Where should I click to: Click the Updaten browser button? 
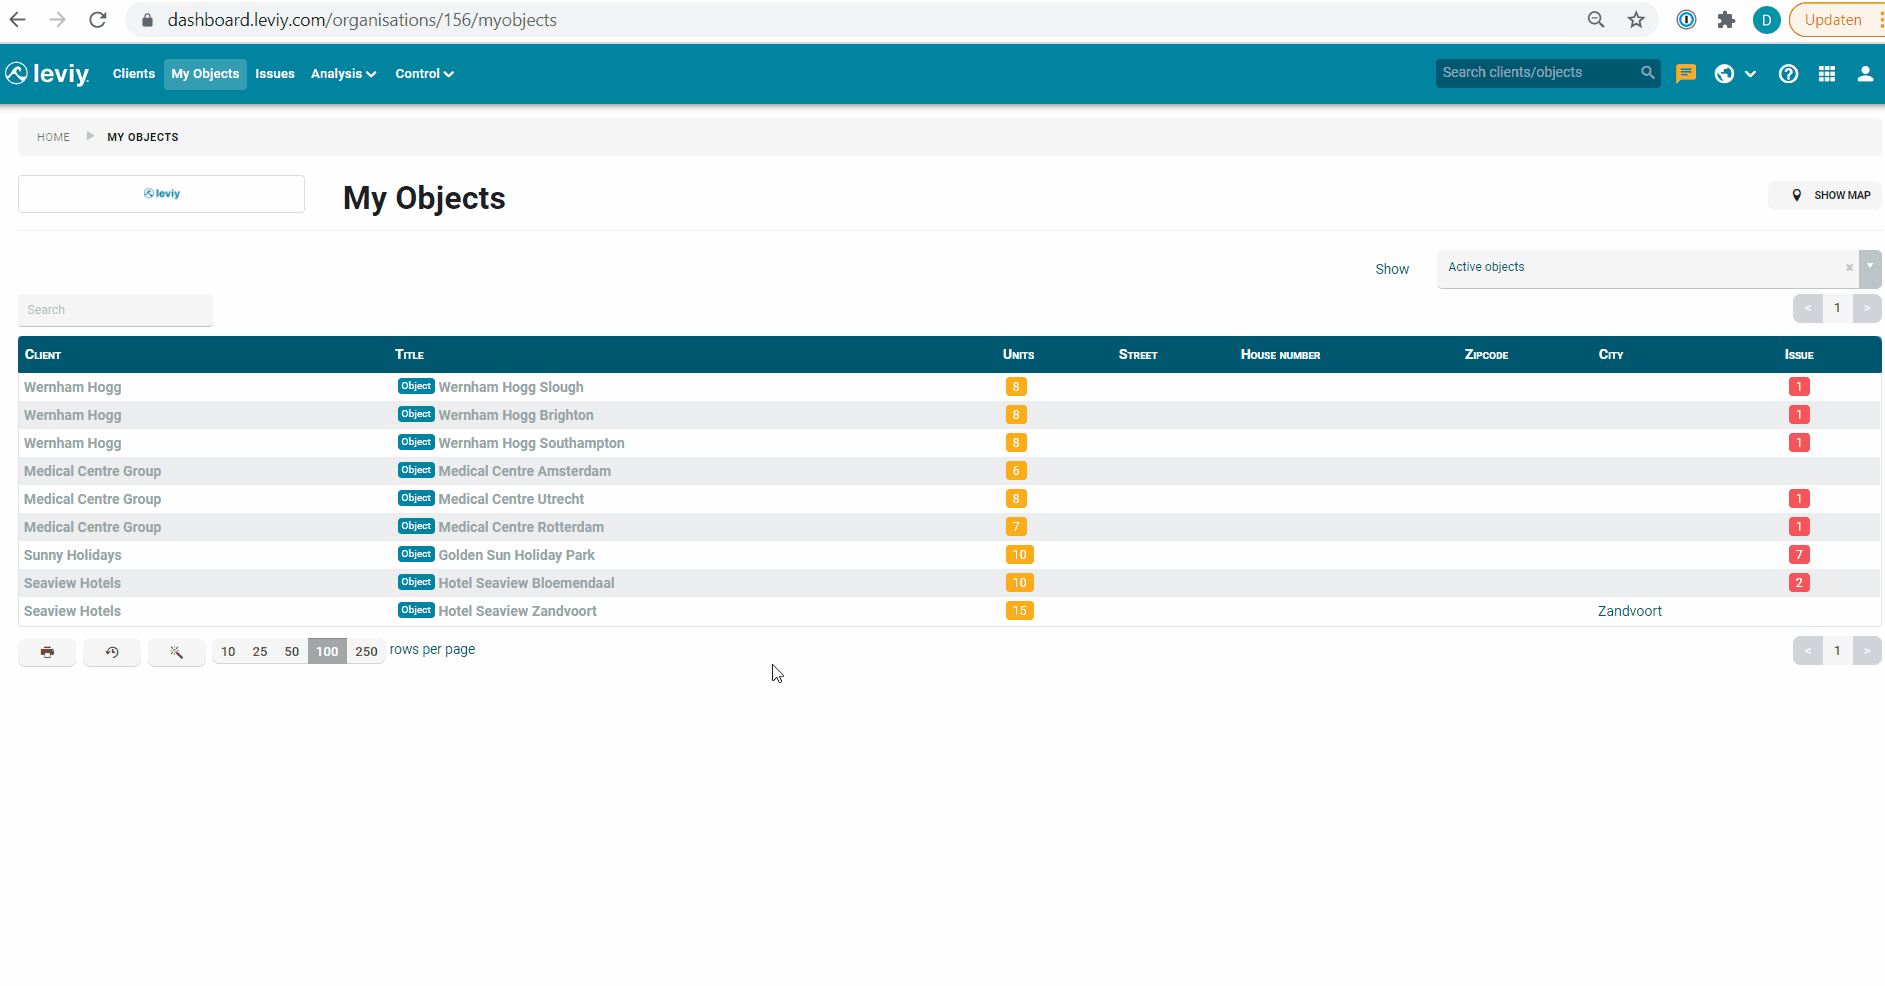coord(1836,20)
